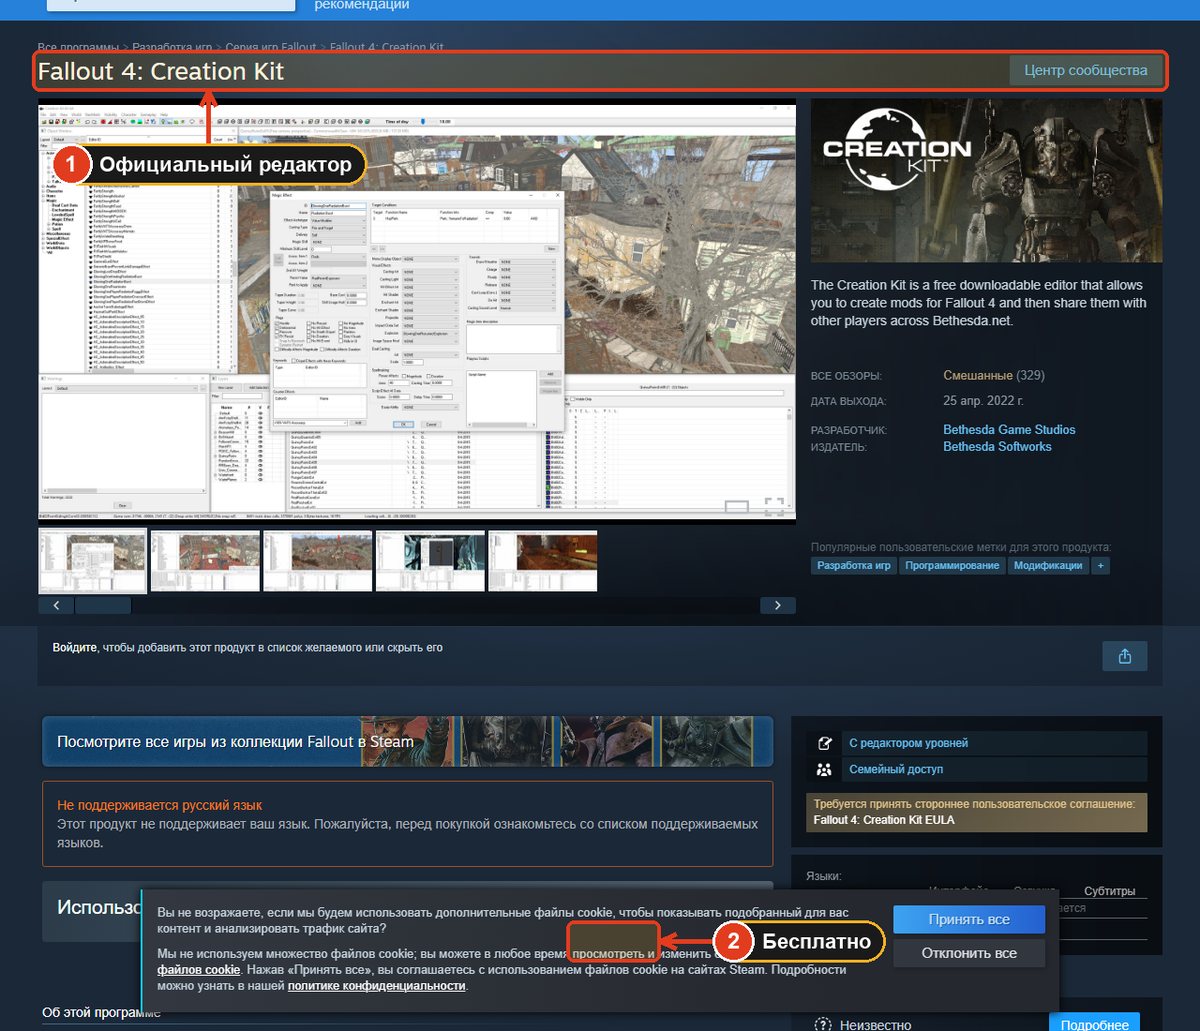This screenshot has width=1200, height=1031.
Task: Open the файлов cookie settings link
Action: 198,970
